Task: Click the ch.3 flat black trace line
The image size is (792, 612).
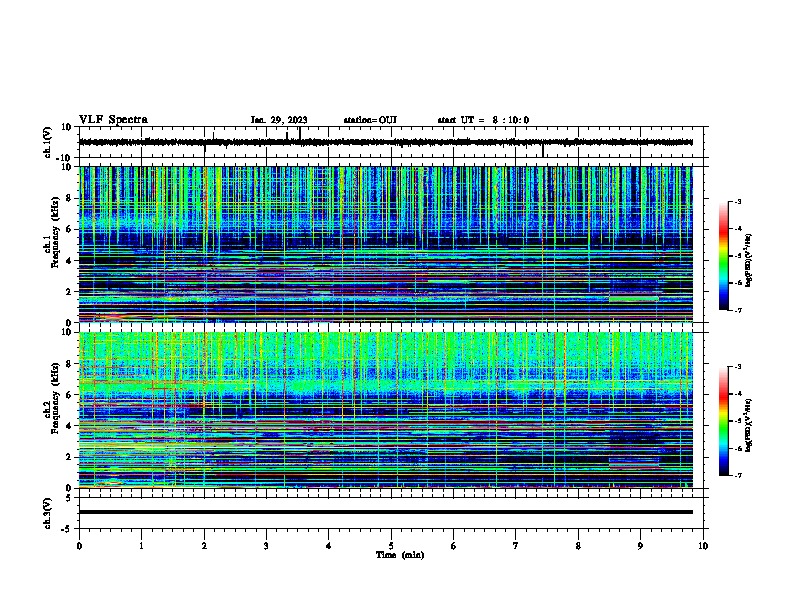Action: click(386, 512)
